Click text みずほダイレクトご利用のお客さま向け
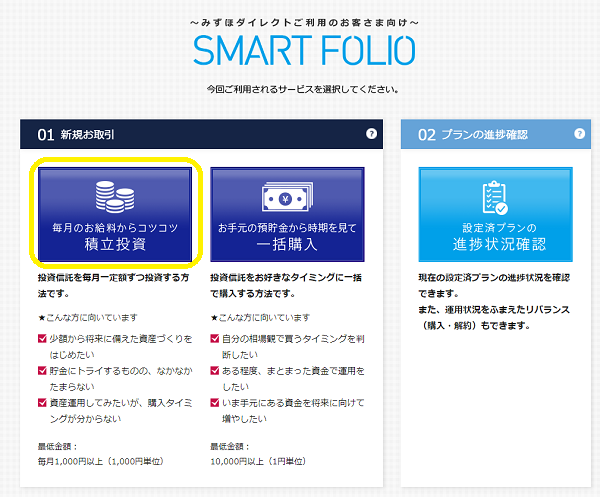Viewport: 600px width, 497px height. click(304, 23)
